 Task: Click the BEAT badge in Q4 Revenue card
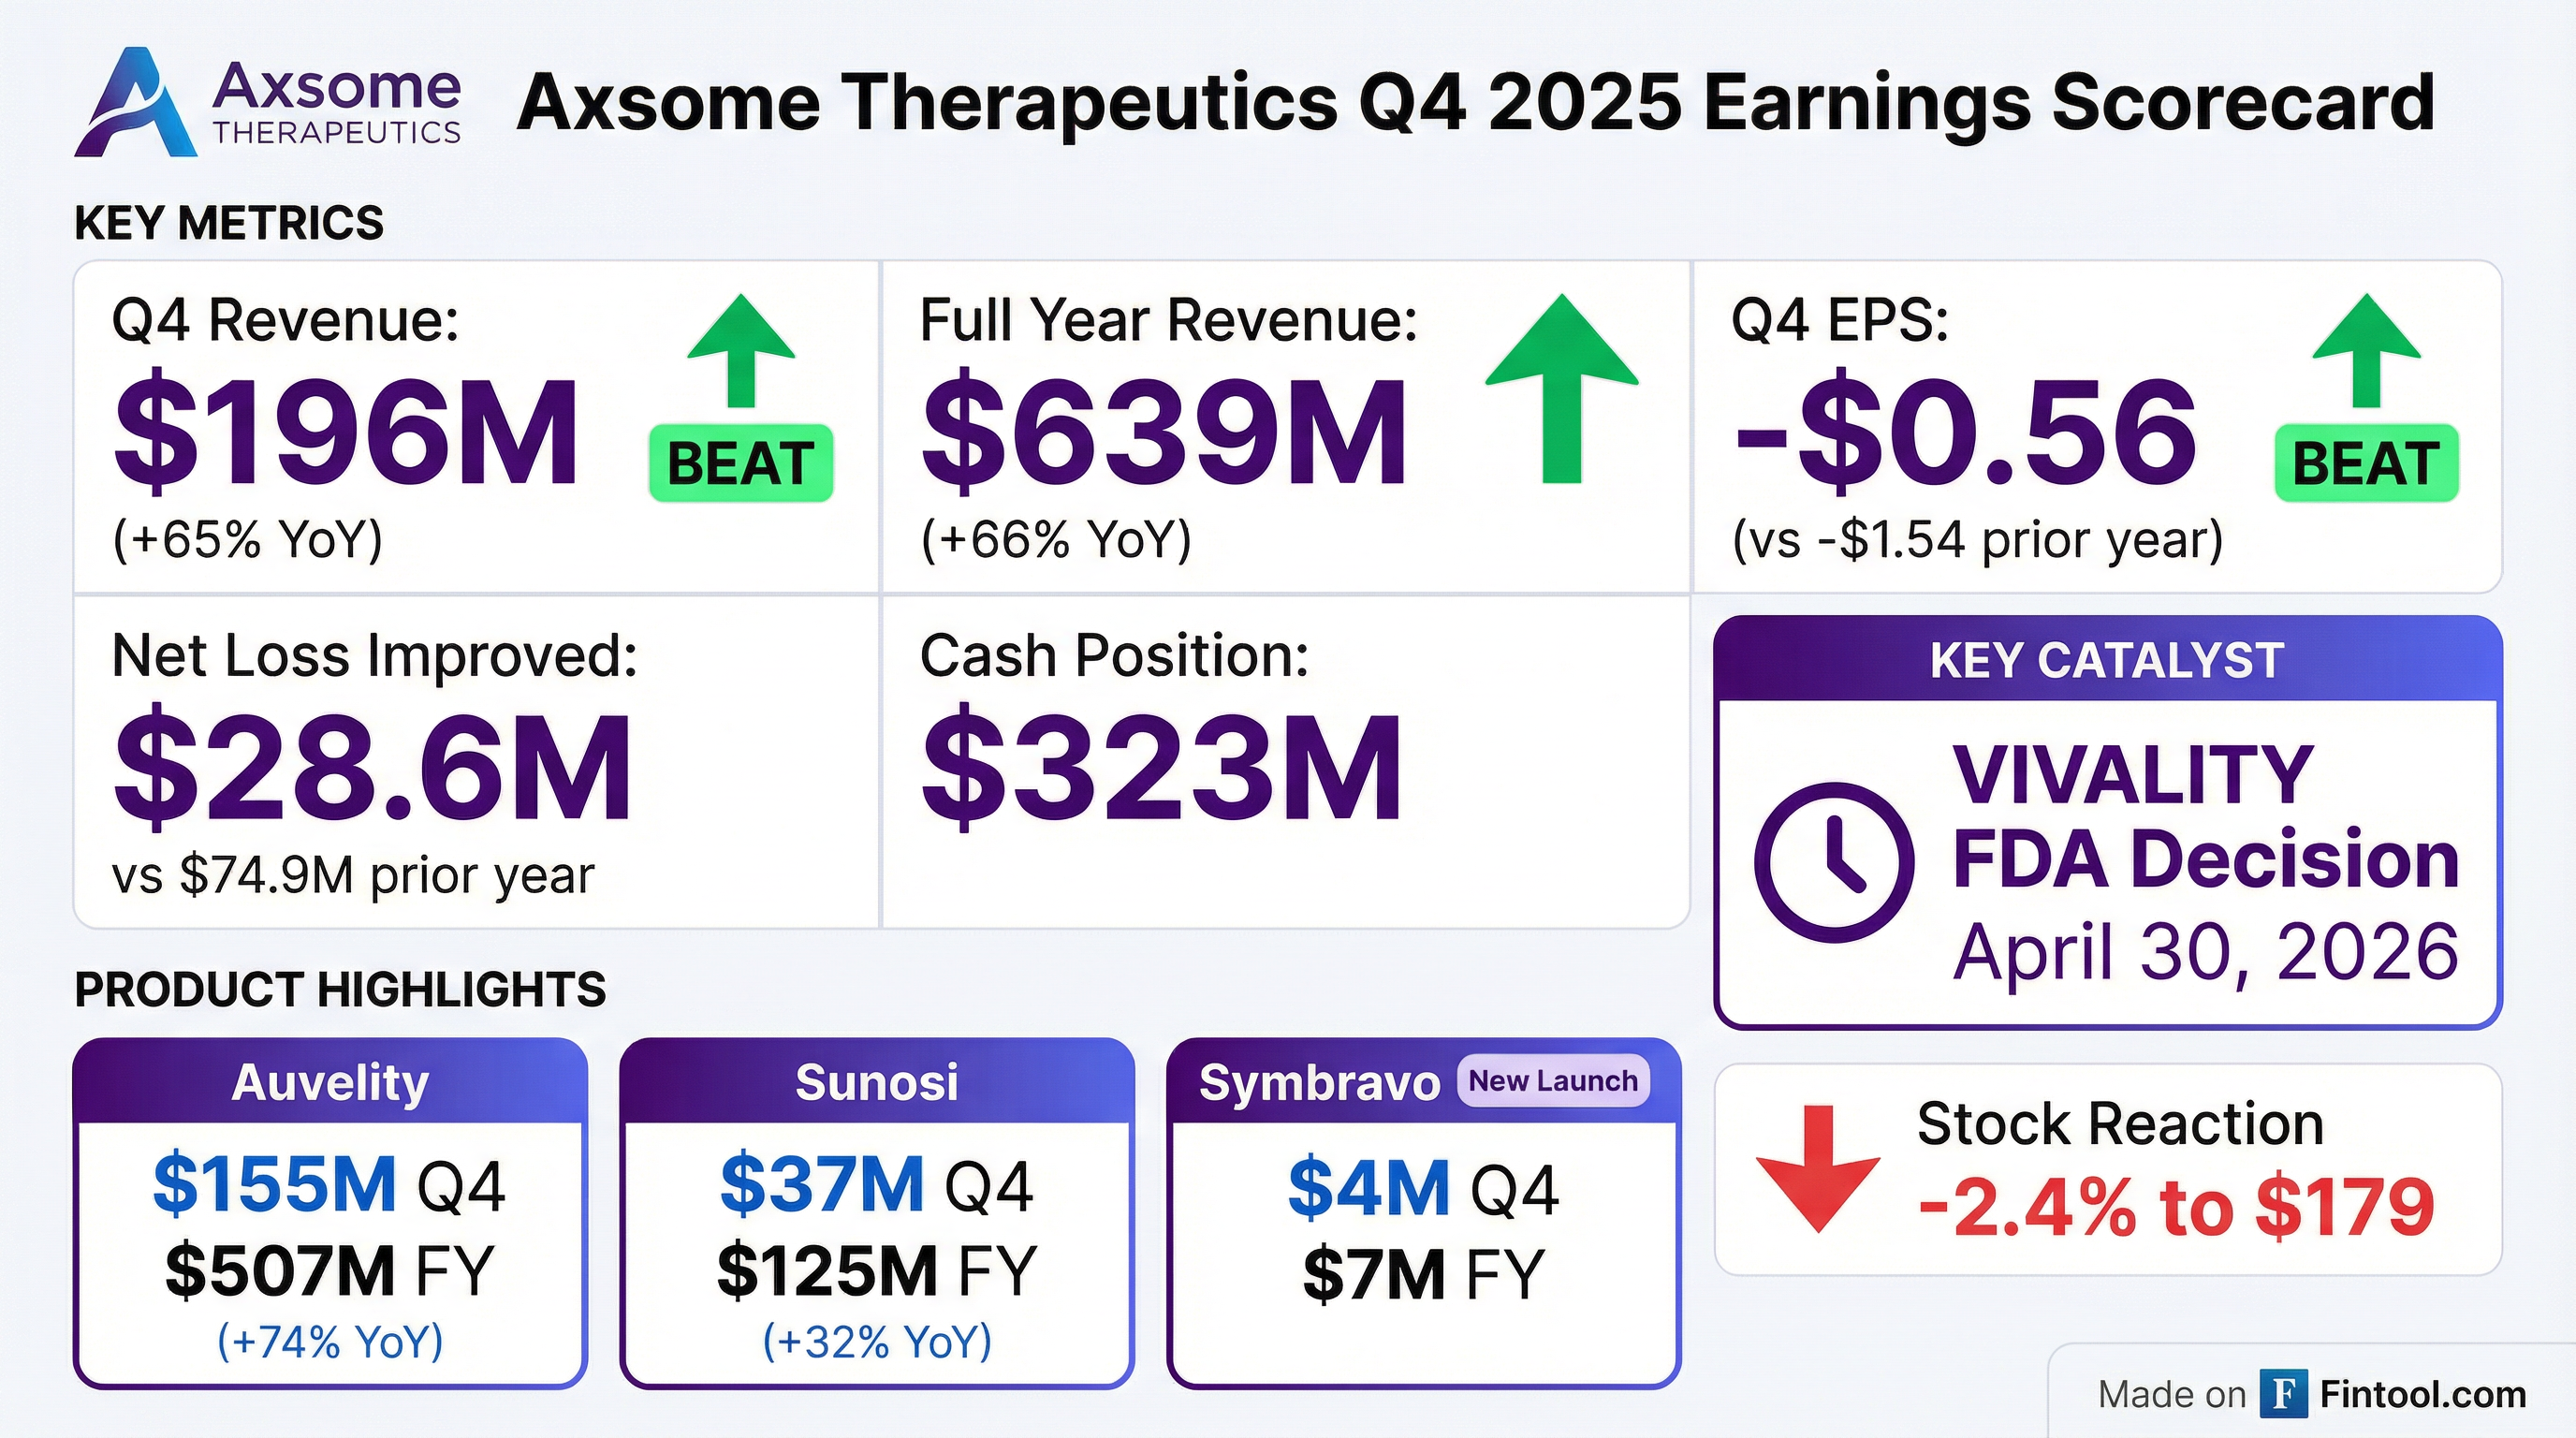point(741,463)
